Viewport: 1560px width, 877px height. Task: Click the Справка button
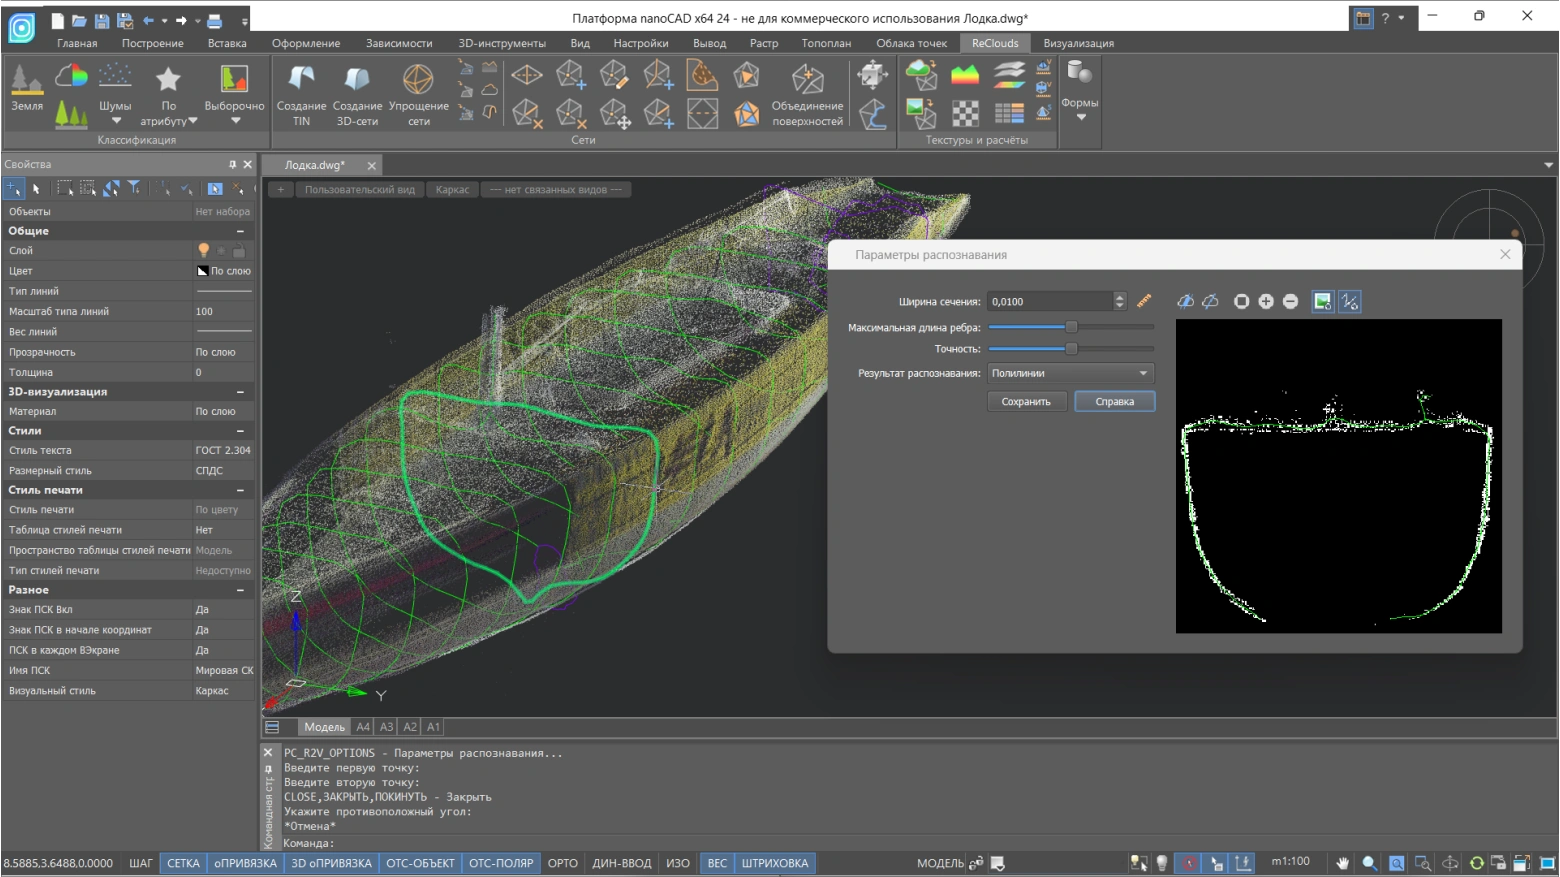coord(1114,402)
